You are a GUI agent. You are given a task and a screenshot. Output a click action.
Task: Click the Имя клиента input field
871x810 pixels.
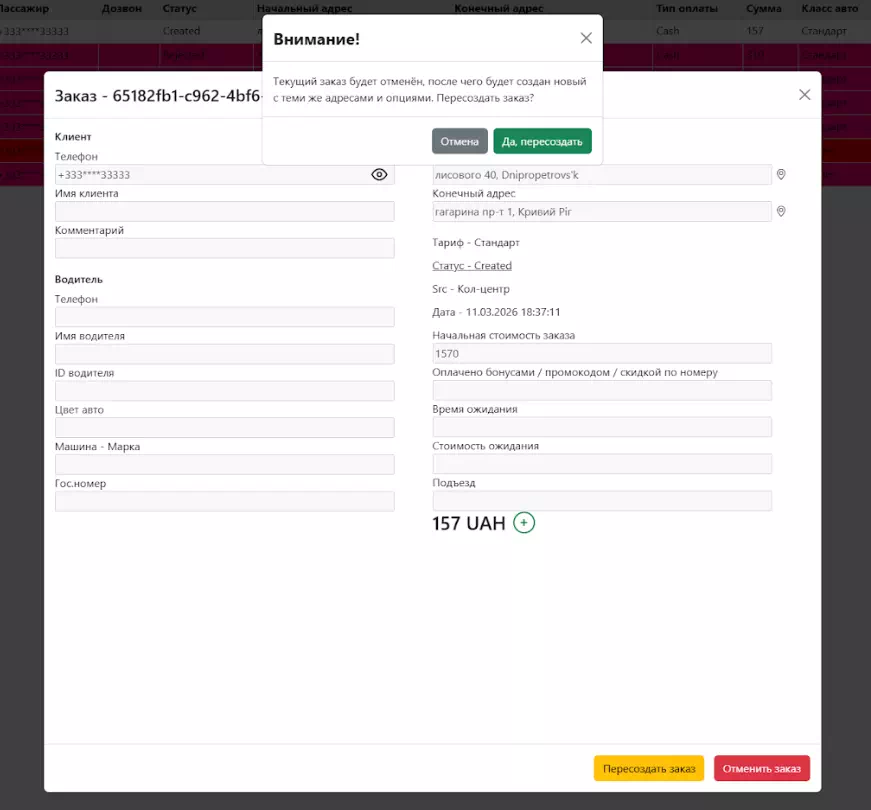(x=224, y=212)
